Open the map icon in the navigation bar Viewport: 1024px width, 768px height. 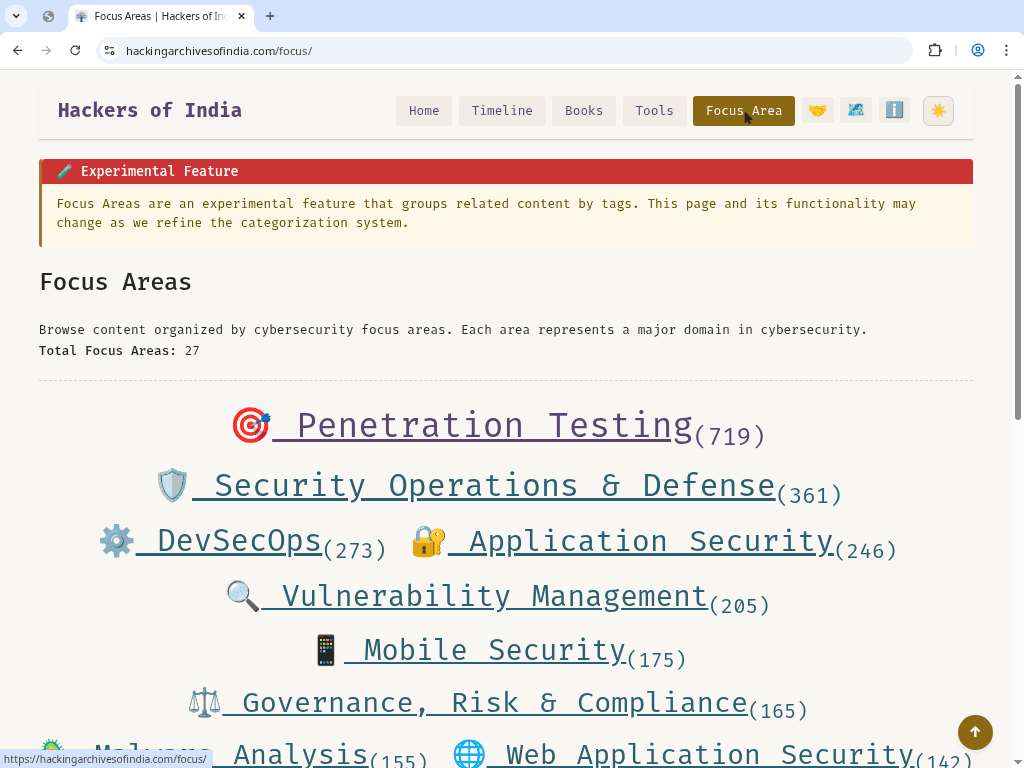856,110
